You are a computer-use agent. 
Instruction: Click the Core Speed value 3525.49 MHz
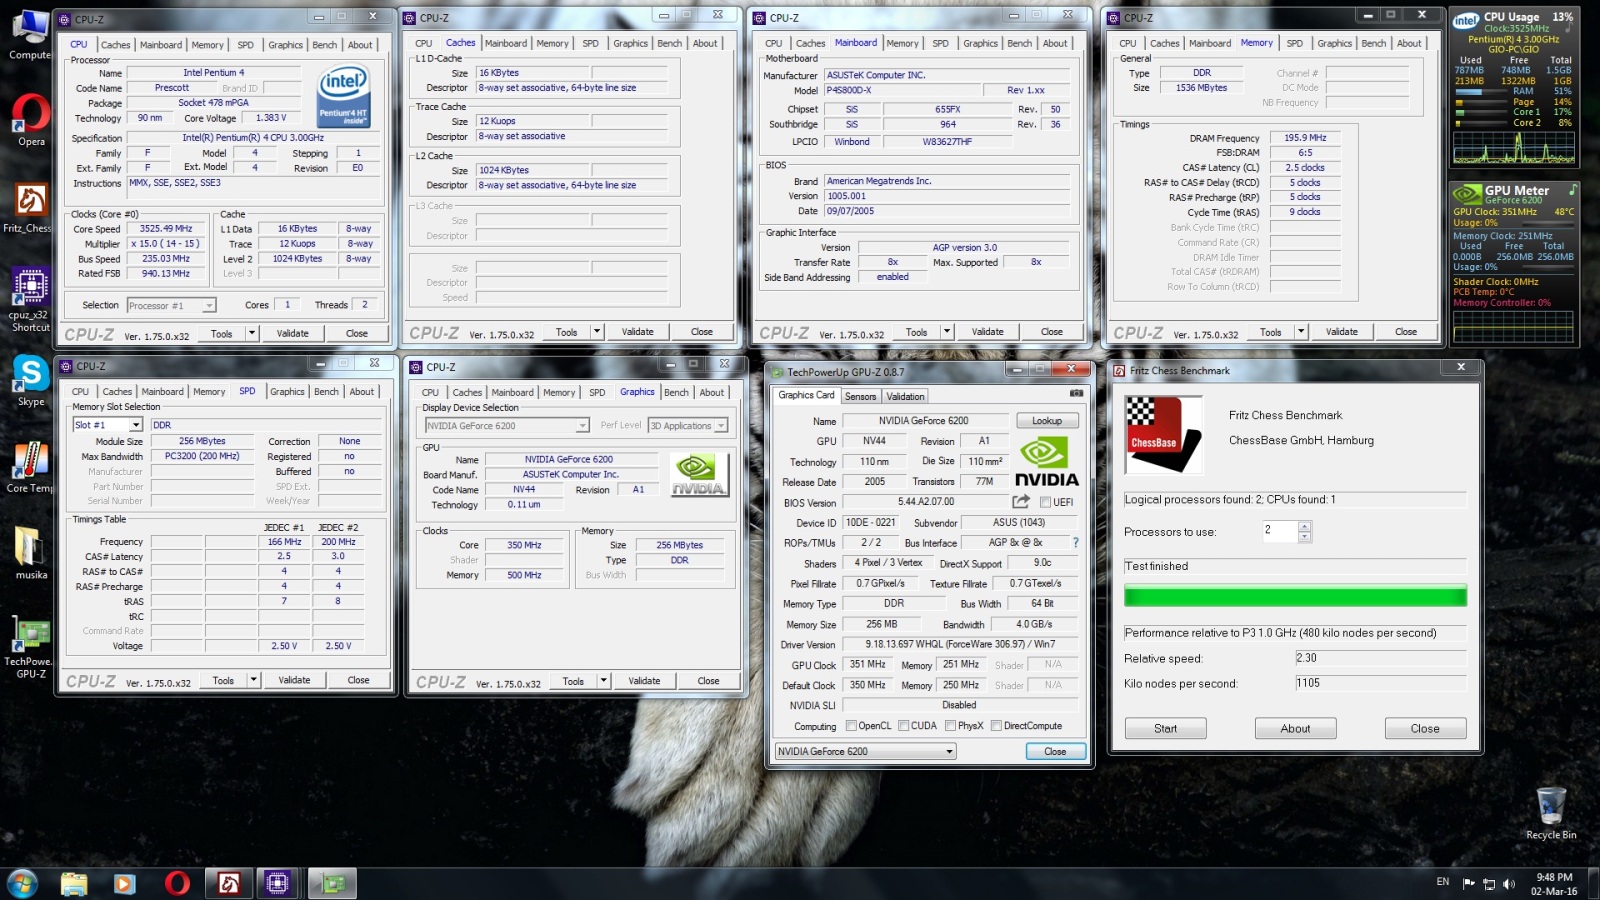pyautogui.click(x=166, y=229)
